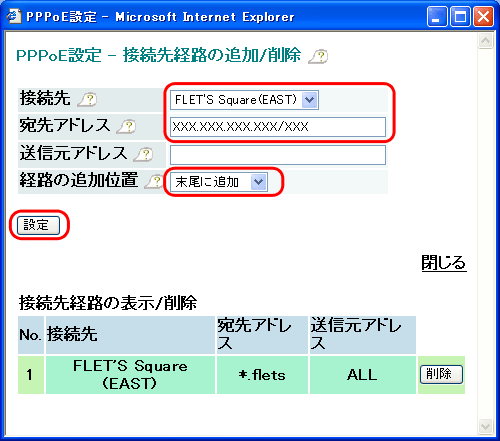Focus the empty 送信元アドレス text field
The height and width of the screenshot is (441, 500).
click(x=278, y=155)
